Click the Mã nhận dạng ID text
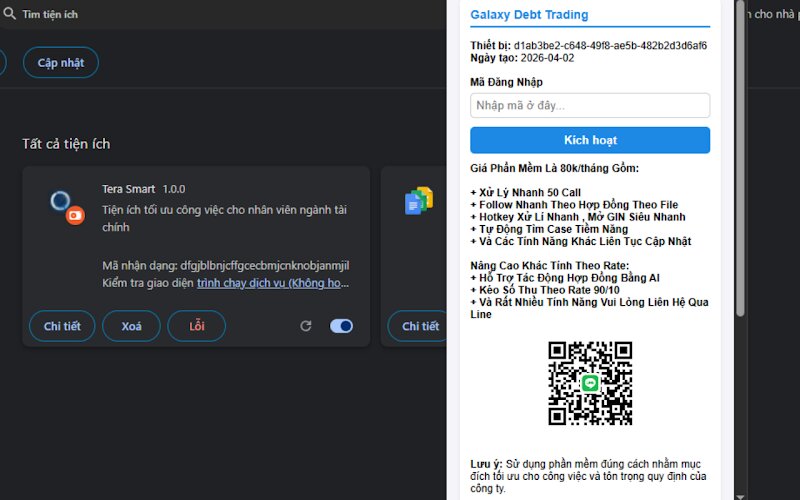The width and height of the screenshot is (800, 500). click(x=226, y=266)
